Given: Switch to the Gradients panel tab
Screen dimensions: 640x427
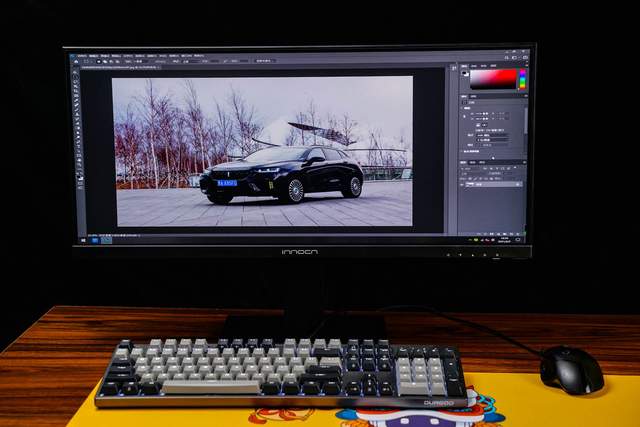Looking at the screenshot, I should coord(484,66).
